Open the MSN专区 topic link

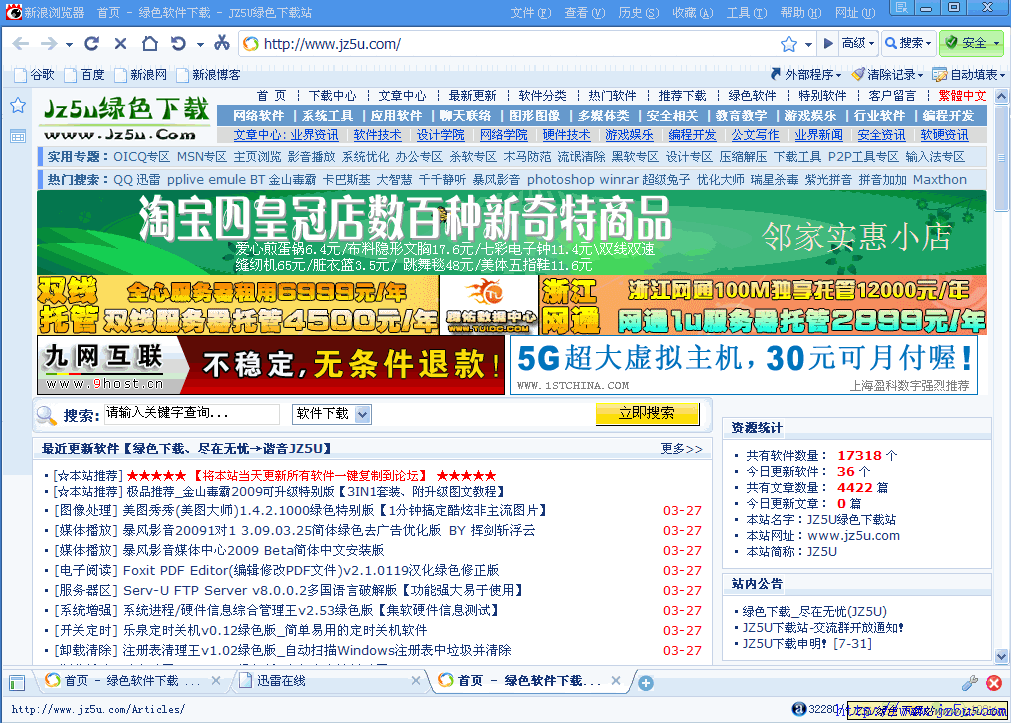point(202,157)
